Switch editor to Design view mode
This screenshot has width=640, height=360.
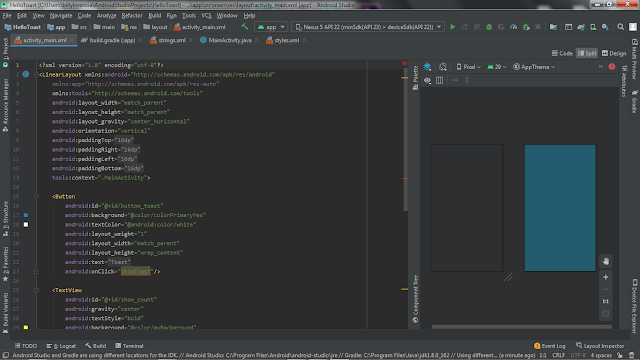(614, 53)
